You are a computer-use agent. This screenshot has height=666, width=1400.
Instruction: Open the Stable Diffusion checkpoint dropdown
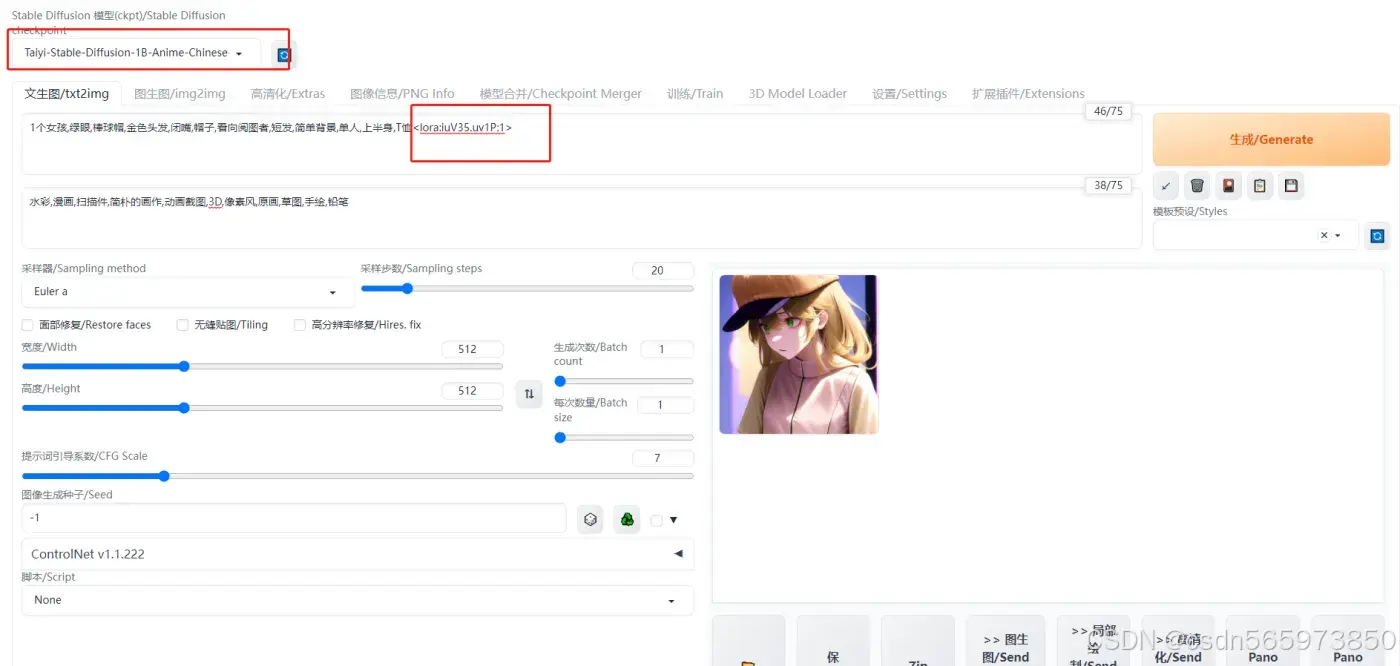[134, 53]
